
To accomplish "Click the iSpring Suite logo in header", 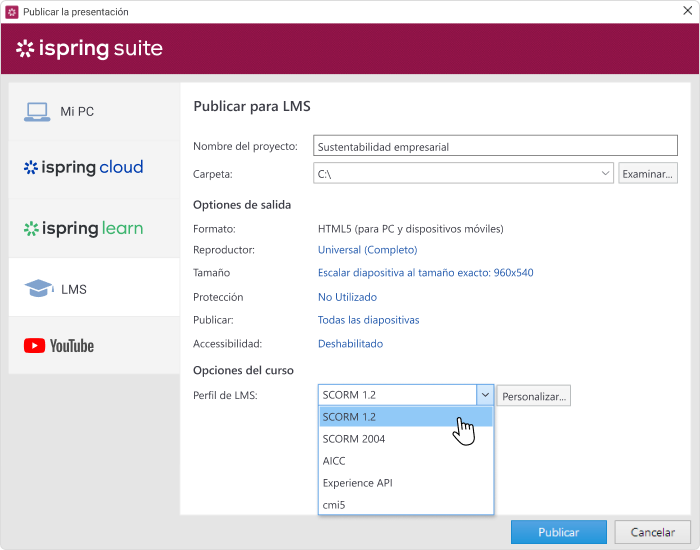I will click(x=89, y=49).
